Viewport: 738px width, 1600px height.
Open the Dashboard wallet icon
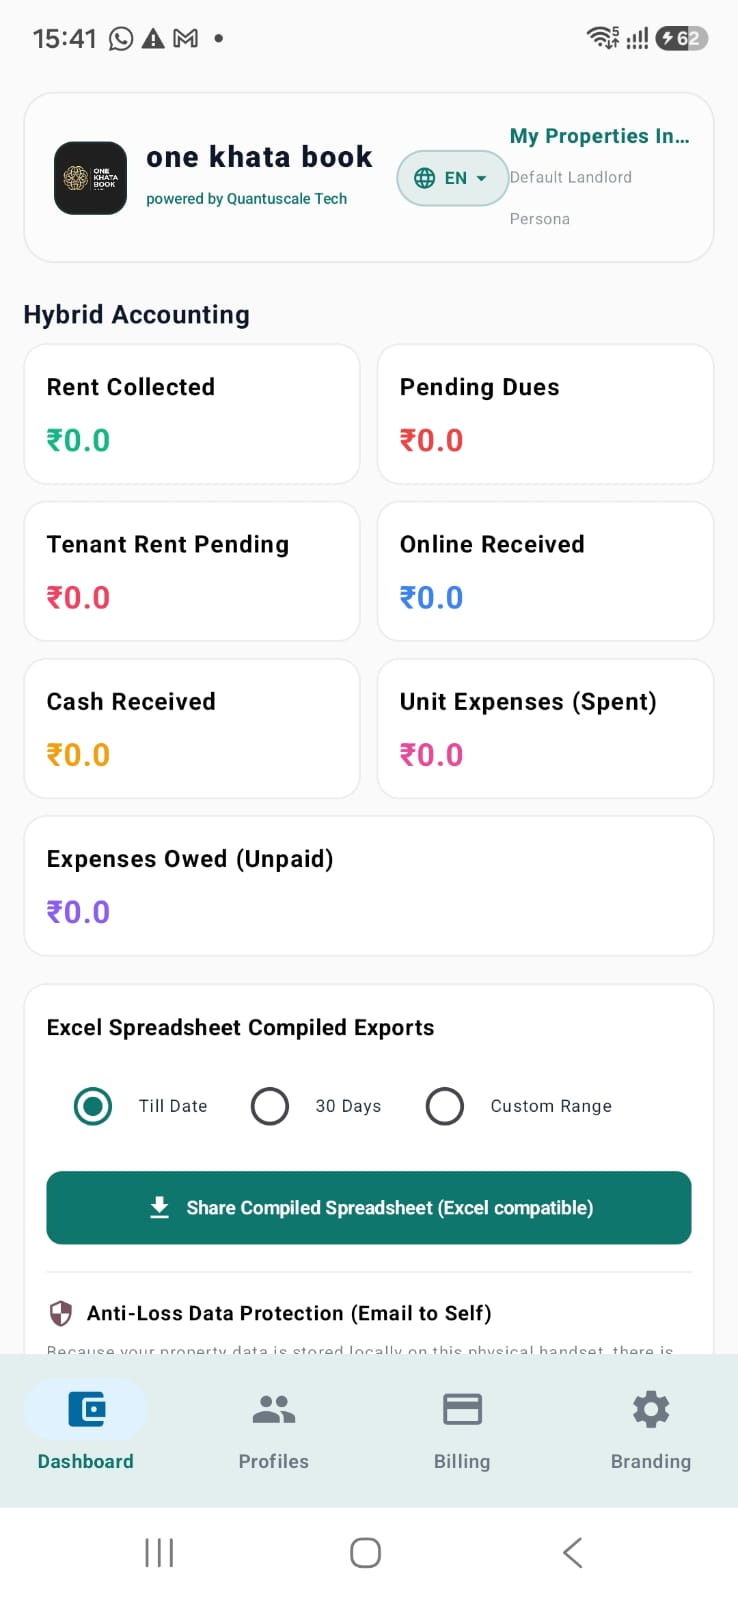[x=86, y=1409]
